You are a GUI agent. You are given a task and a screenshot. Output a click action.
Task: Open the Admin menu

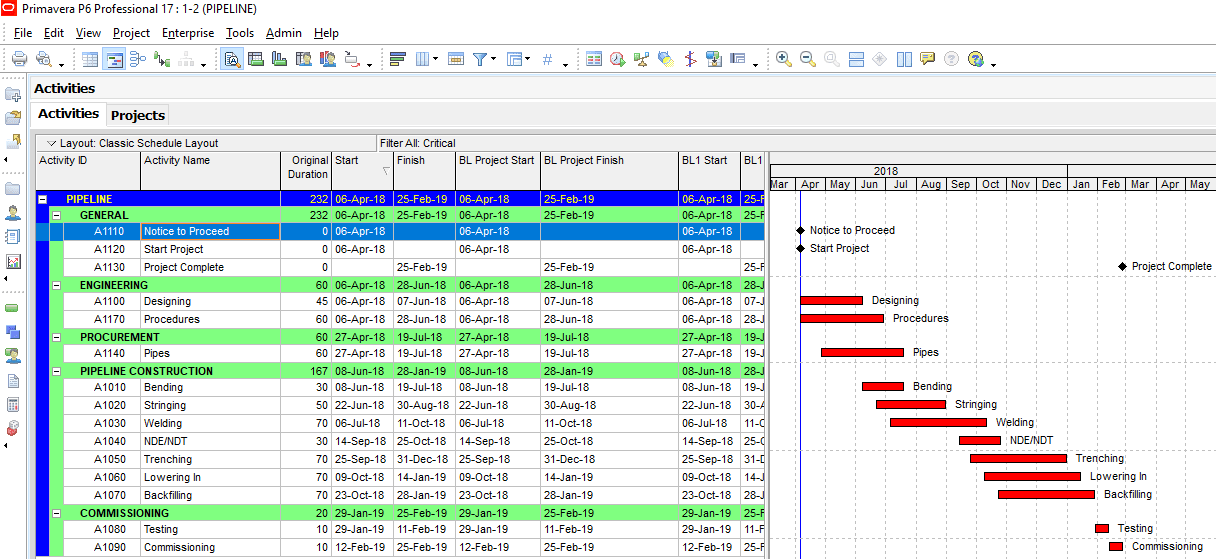(284, 33)
